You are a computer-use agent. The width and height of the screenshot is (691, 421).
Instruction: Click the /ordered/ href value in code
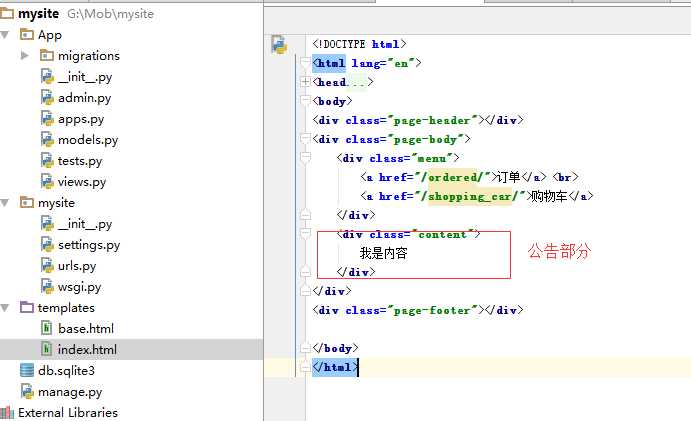click(452, 177)
